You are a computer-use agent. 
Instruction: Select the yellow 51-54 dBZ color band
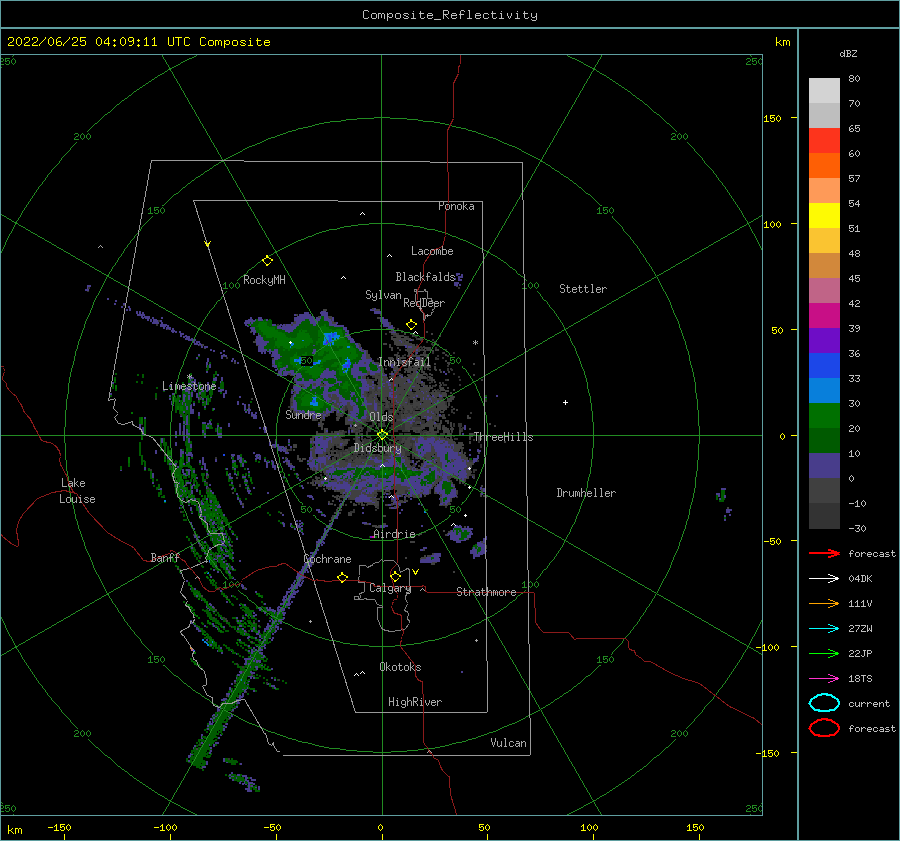[x=824, y=216]
